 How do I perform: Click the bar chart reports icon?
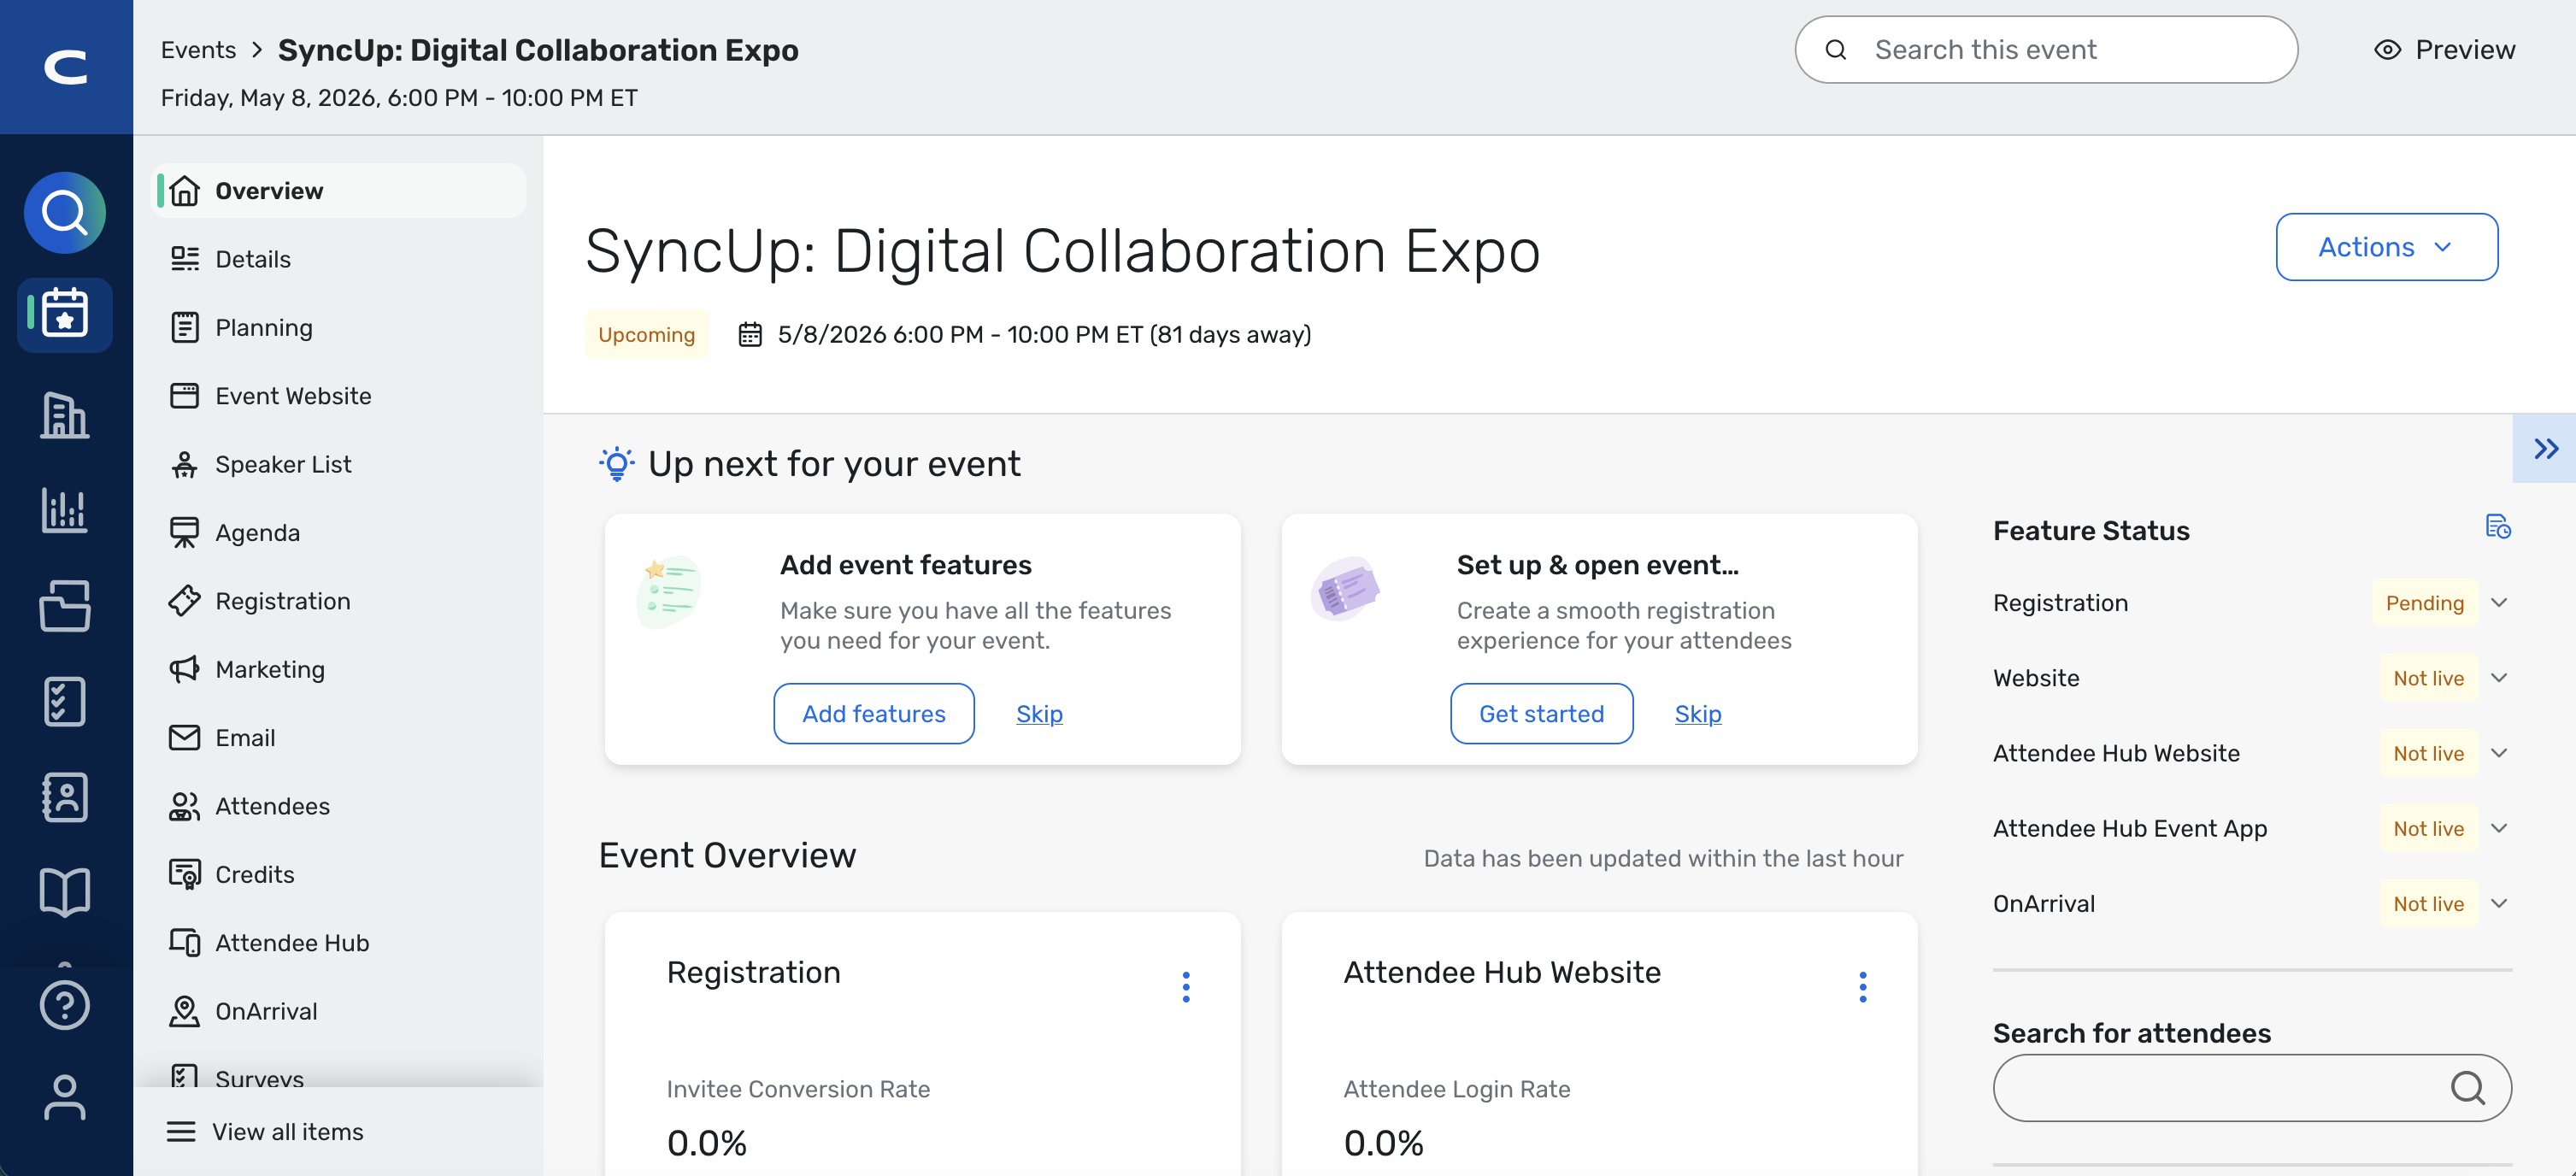pos(65,510)
